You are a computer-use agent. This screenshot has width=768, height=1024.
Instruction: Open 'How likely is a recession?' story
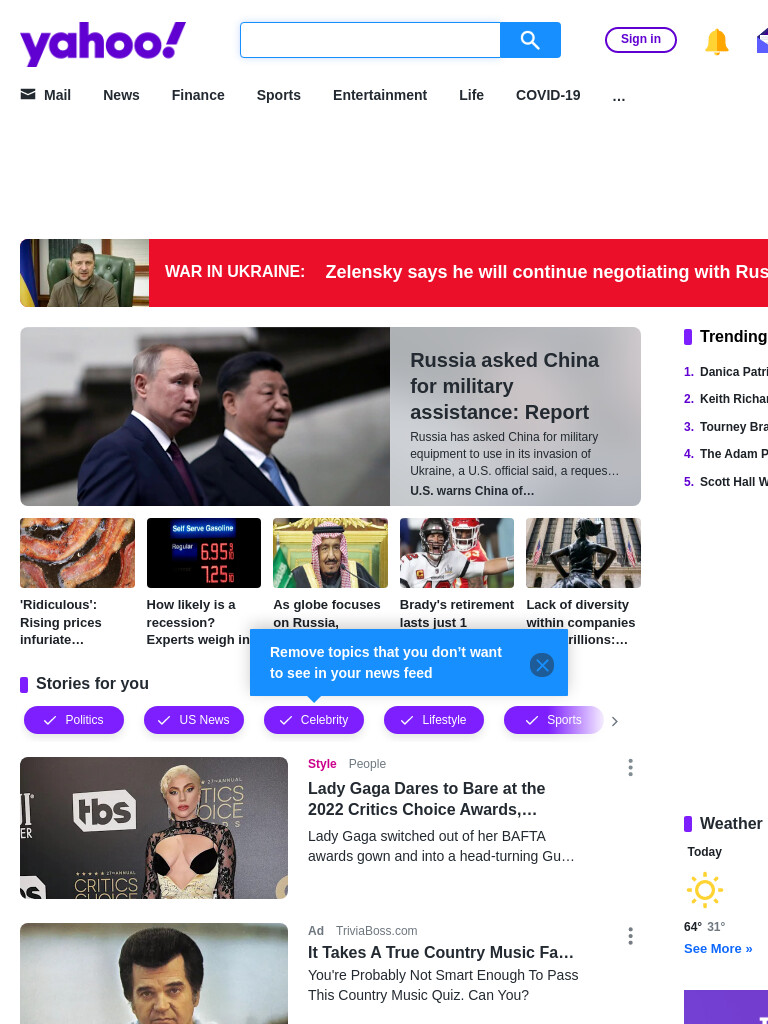pos(198,622)
